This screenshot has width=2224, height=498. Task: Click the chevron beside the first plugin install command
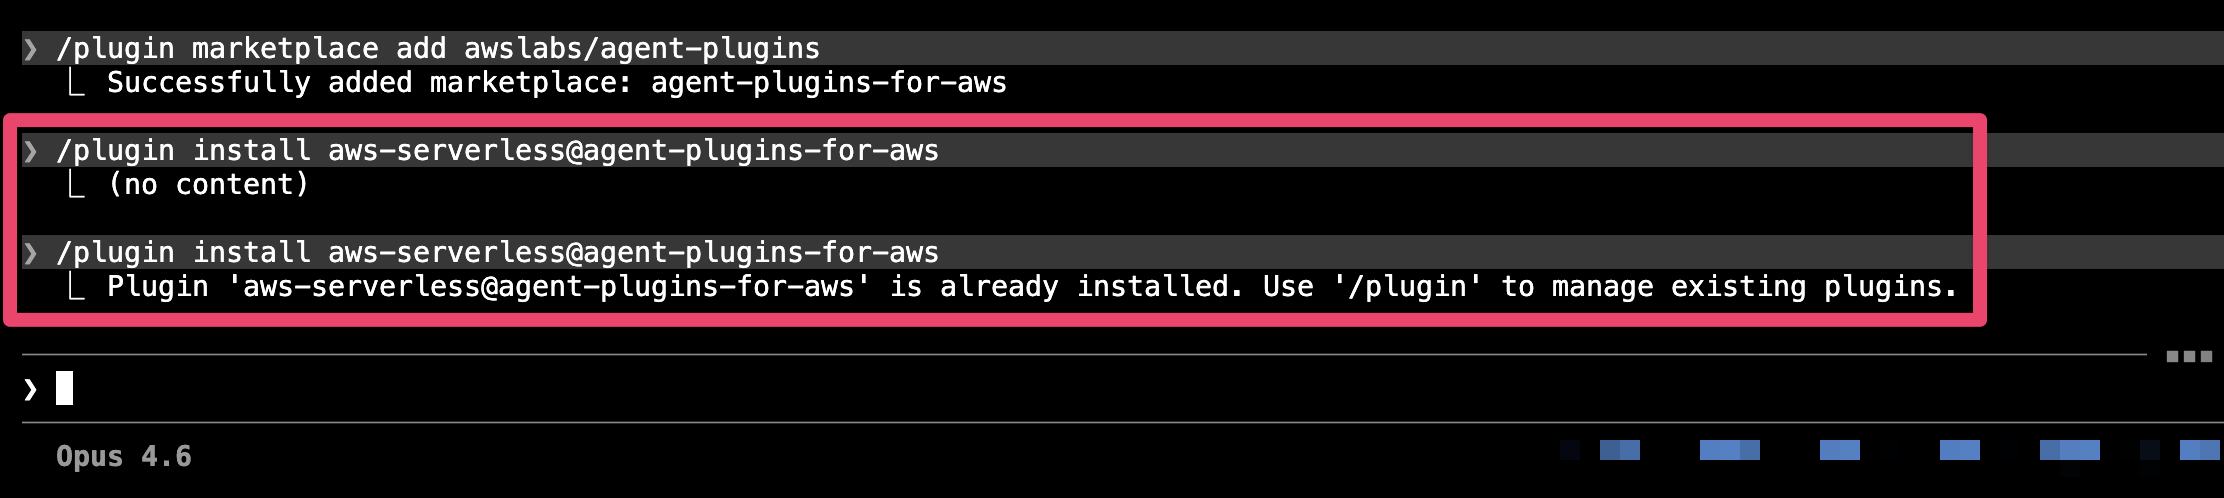tap(31, 151)
